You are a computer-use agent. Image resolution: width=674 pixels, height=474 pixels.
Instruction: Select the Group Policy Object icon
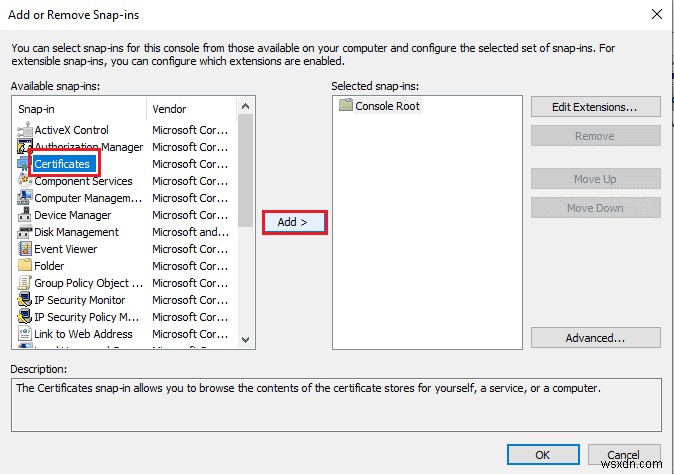(25, 283)
